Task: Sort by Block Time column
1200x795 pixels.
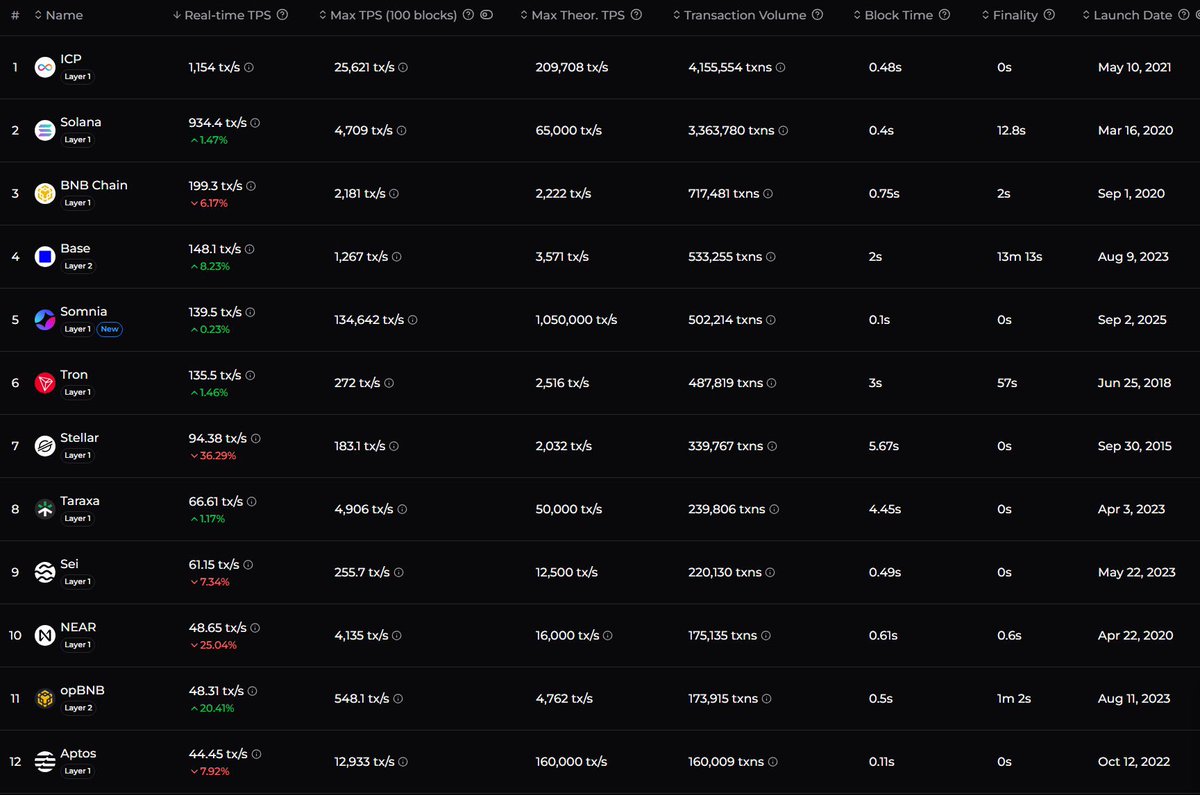Action: 893,15
